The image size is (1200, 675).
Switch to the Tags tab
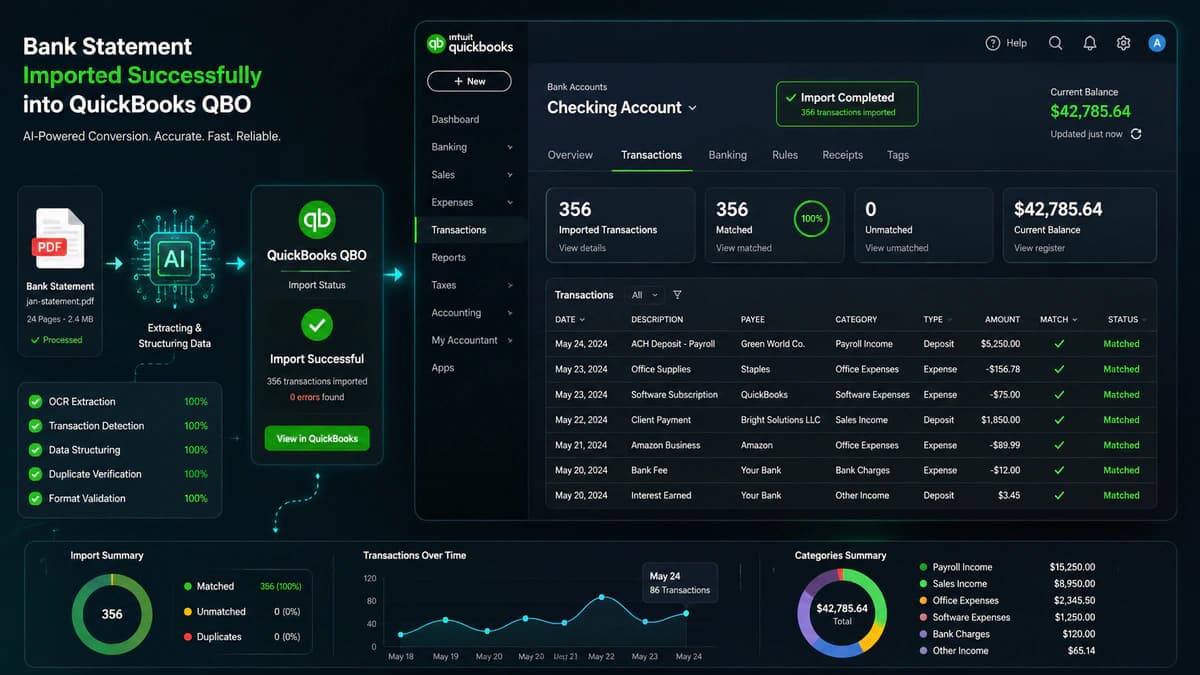click(x=898, y=155)
